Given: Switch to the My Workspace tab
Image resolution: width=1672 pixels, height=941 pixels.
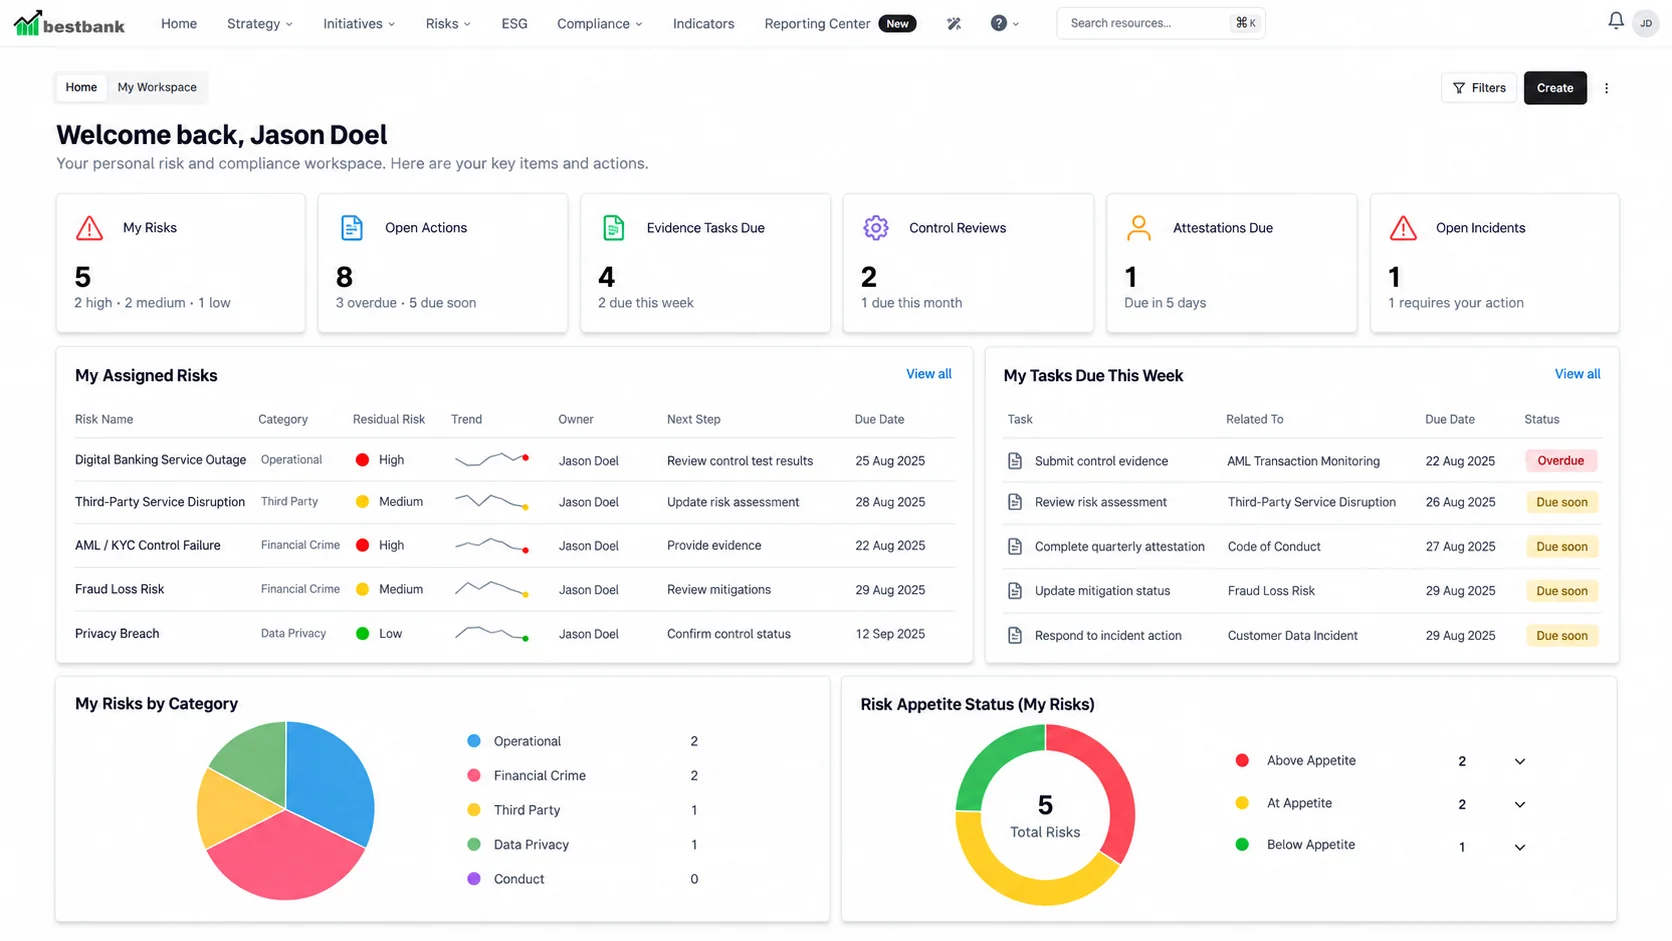Looking at the screenshot, I should tap(157, 87).
